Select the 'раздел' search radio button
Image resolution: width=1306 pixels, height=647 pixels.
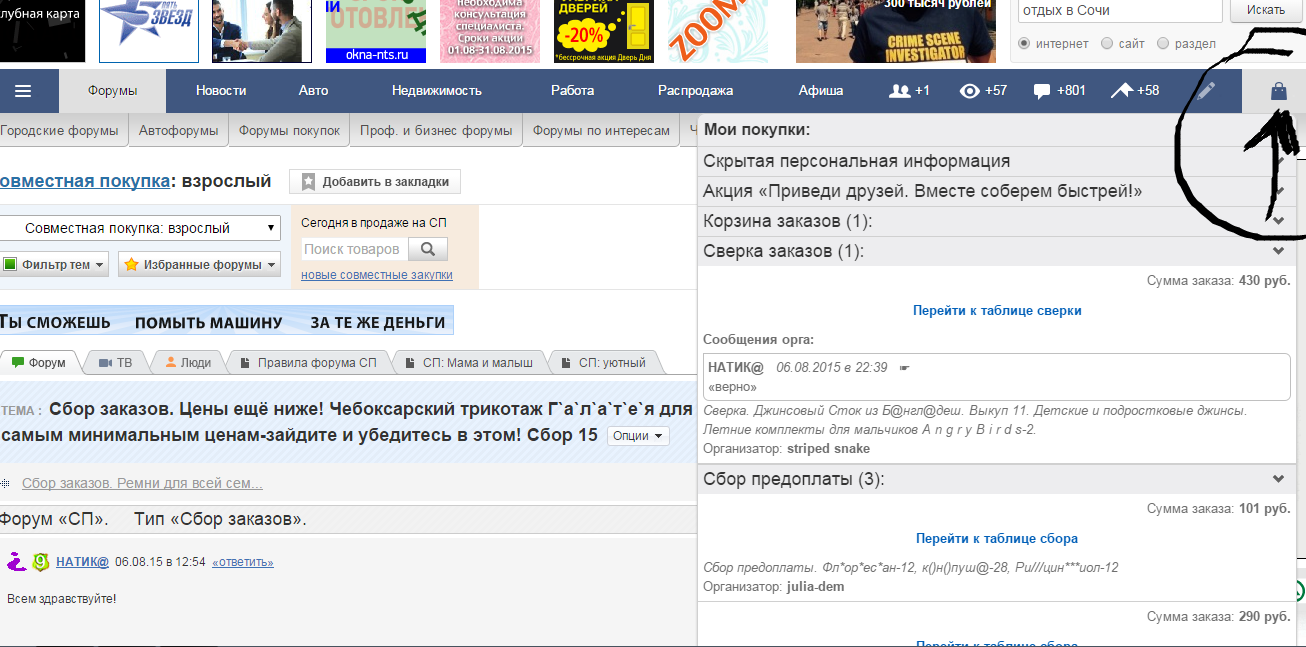(1163, 44)
